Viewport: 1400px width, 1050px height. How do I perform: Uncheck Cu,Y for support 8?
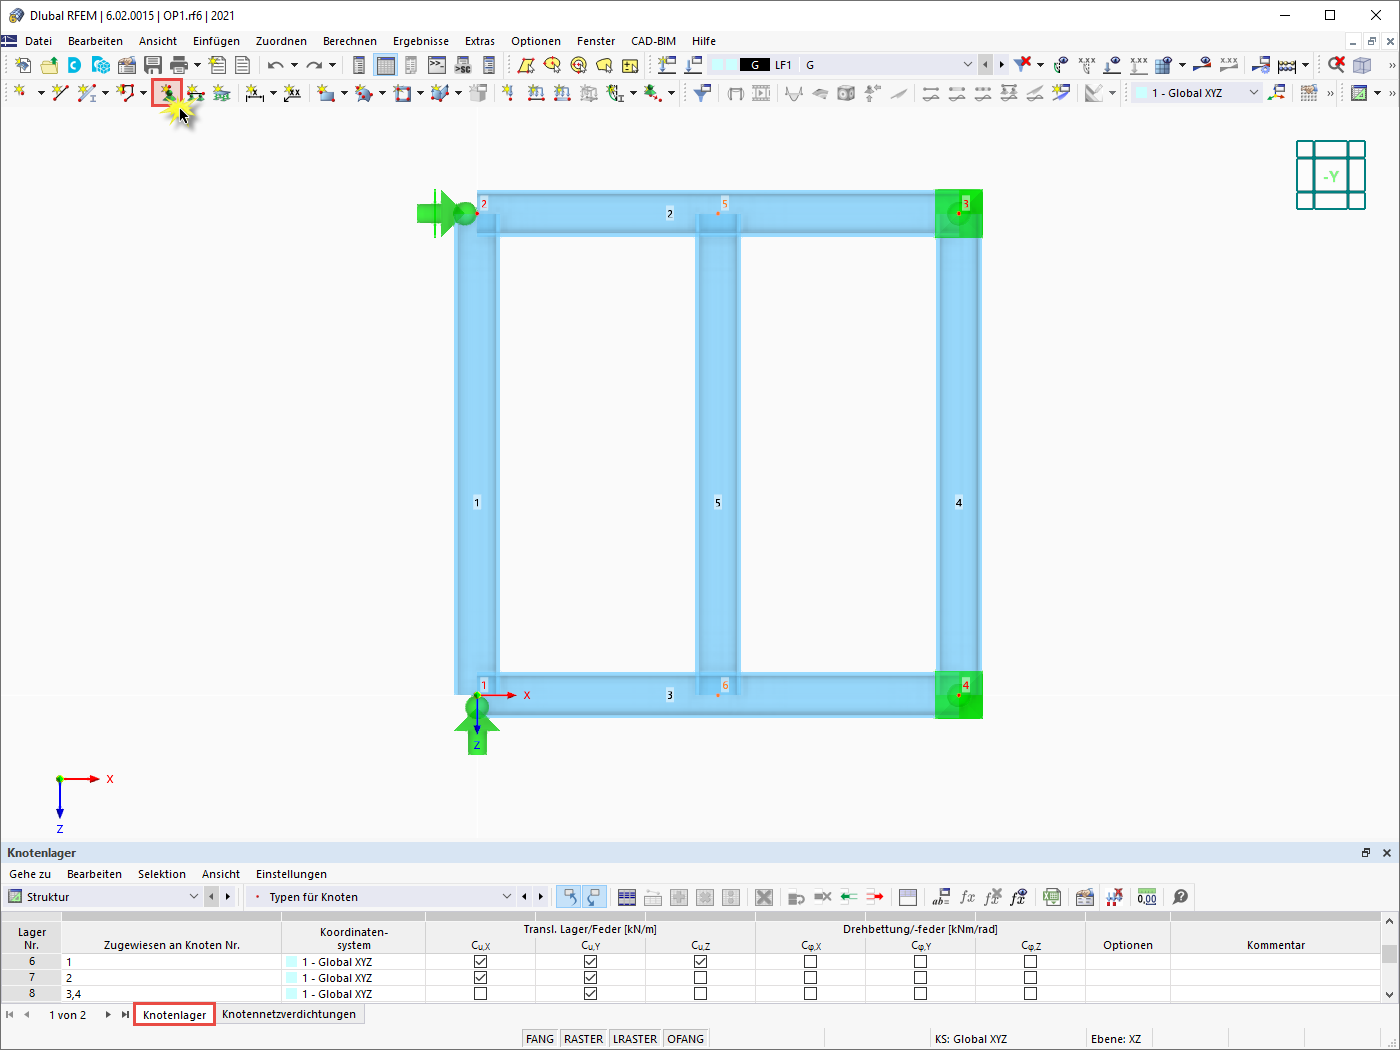click(x=590, y=994)
